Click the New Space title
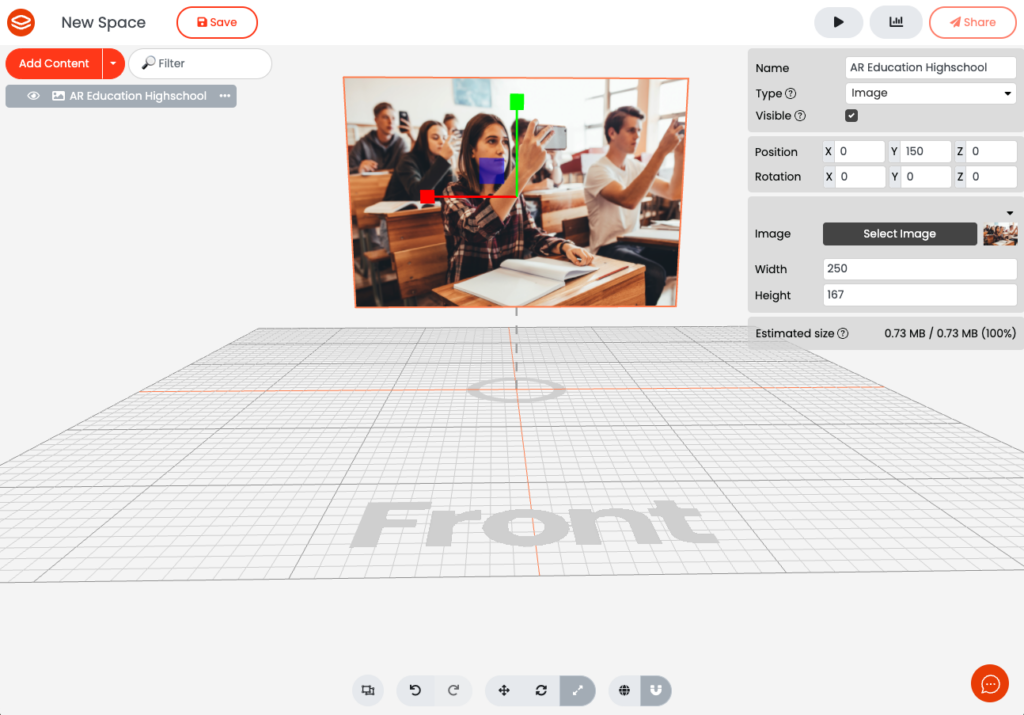This screenshot has width=1024, height=715. pos(103,22)
